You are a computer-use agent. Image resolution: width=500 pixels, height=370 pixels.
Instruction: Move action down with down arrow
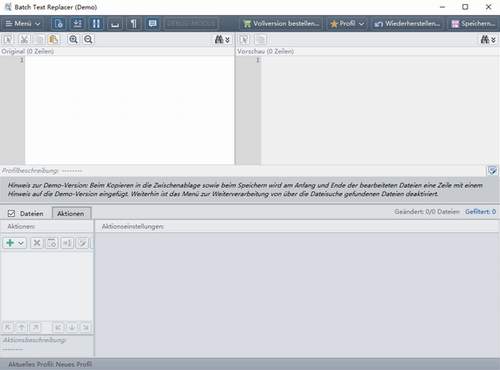[72, 328]
